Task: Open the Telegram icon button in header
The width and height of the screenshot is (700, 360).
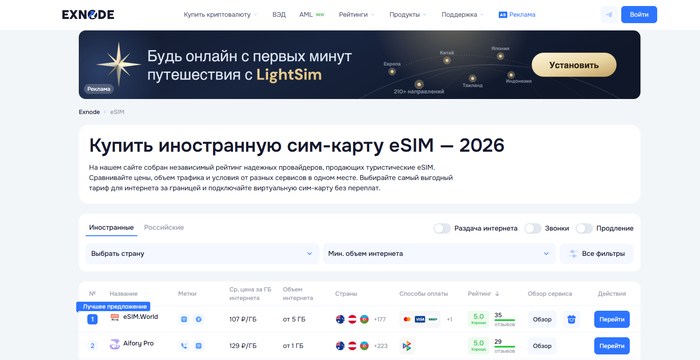Action: (609, 15)
